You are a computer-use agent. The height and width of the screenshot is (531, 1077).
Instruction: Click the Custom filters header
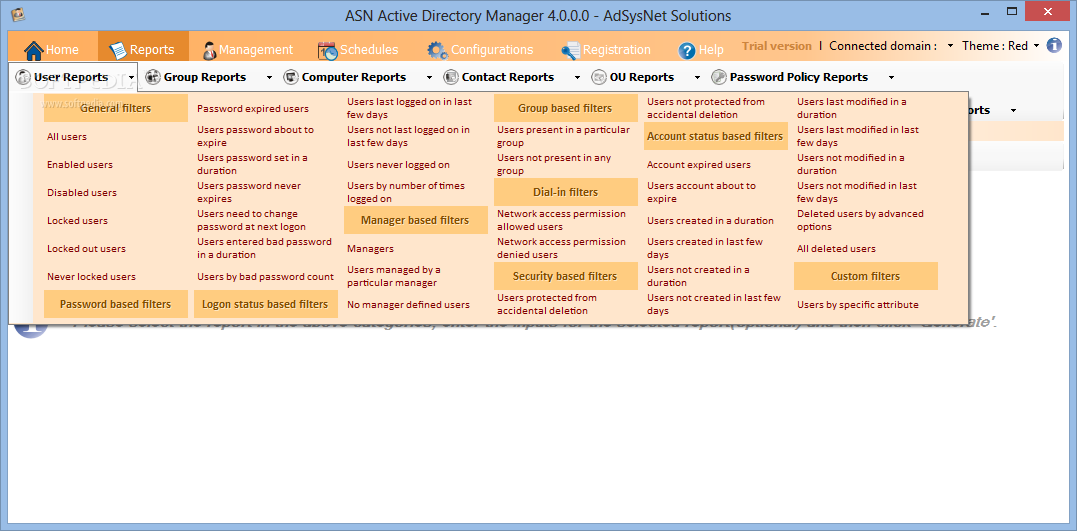tap(865, 276)
